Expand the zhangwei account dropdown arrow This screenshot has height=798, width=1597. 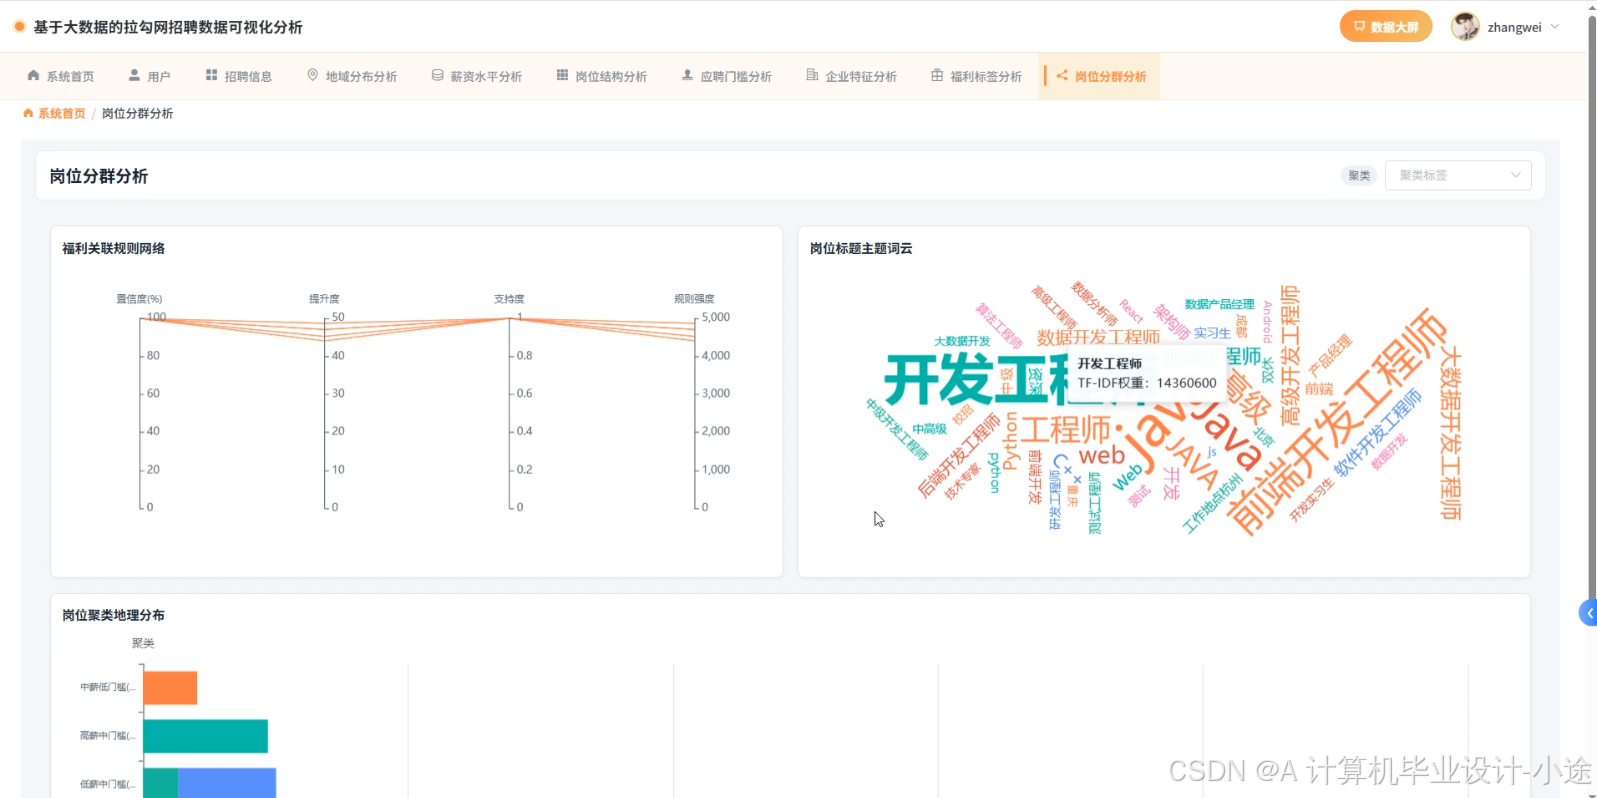pyautogui.click(x=1555, y=27)
